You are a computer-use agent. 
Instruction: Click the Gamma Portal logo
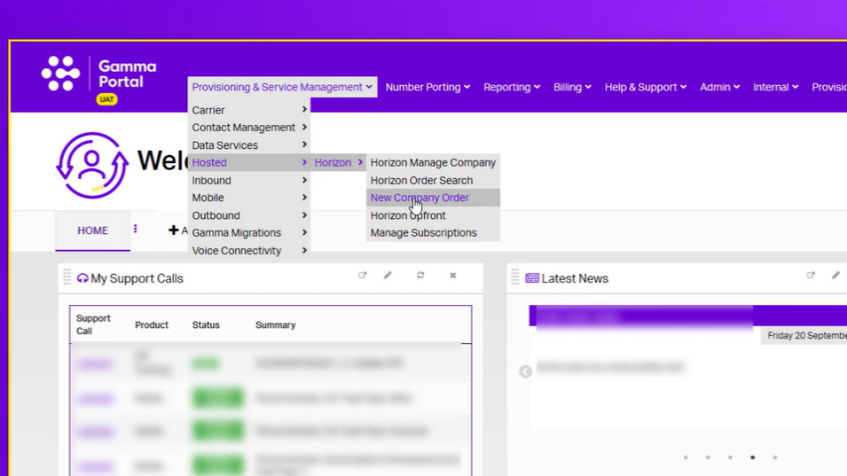click(99, 74)
